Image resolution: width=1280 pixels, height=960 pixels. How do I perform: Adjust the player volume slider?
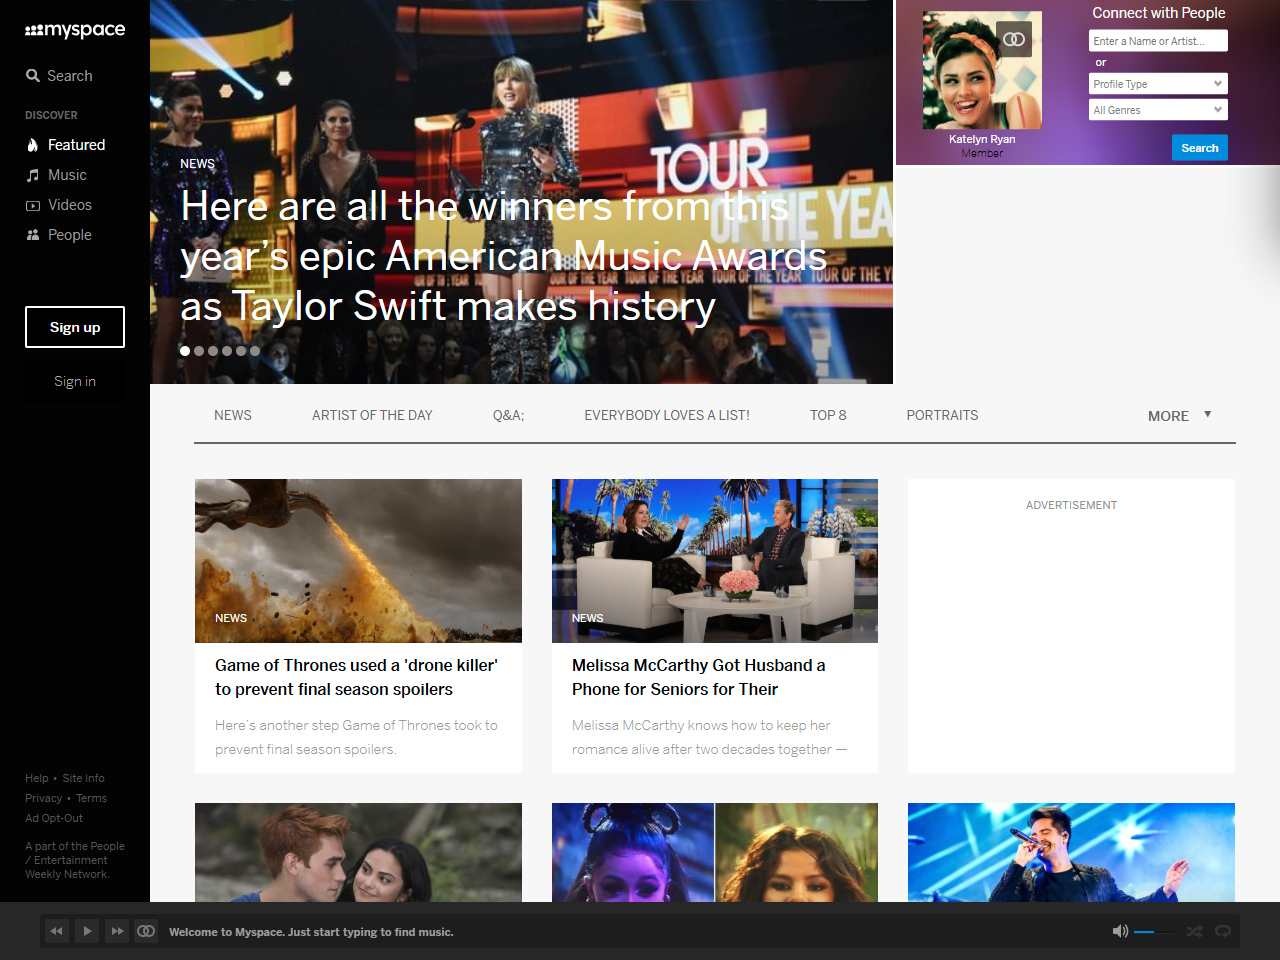[1154, 932]
